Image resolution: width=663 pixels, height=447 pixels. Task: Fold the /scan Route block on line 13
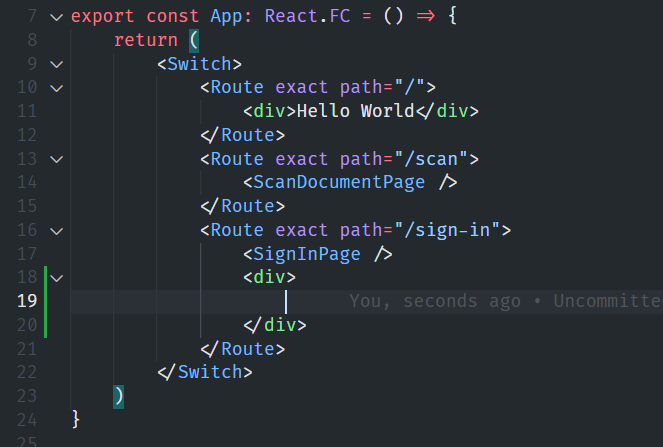(x=56, y=160)
